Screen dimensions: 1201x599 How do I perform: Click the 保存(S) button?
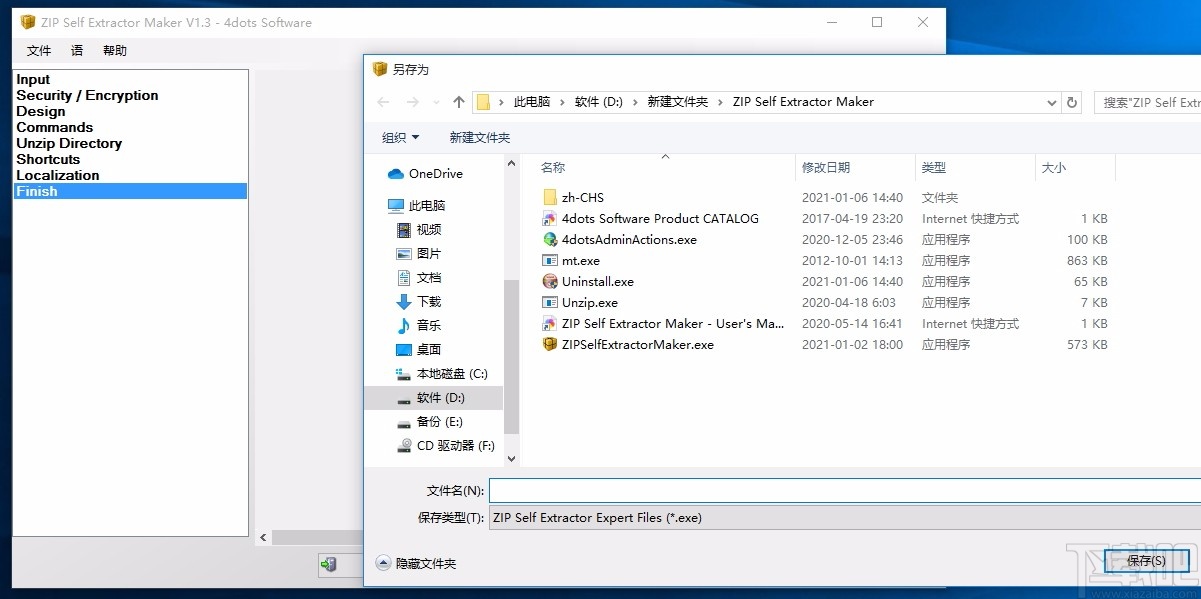click(x=1144, y=561)
